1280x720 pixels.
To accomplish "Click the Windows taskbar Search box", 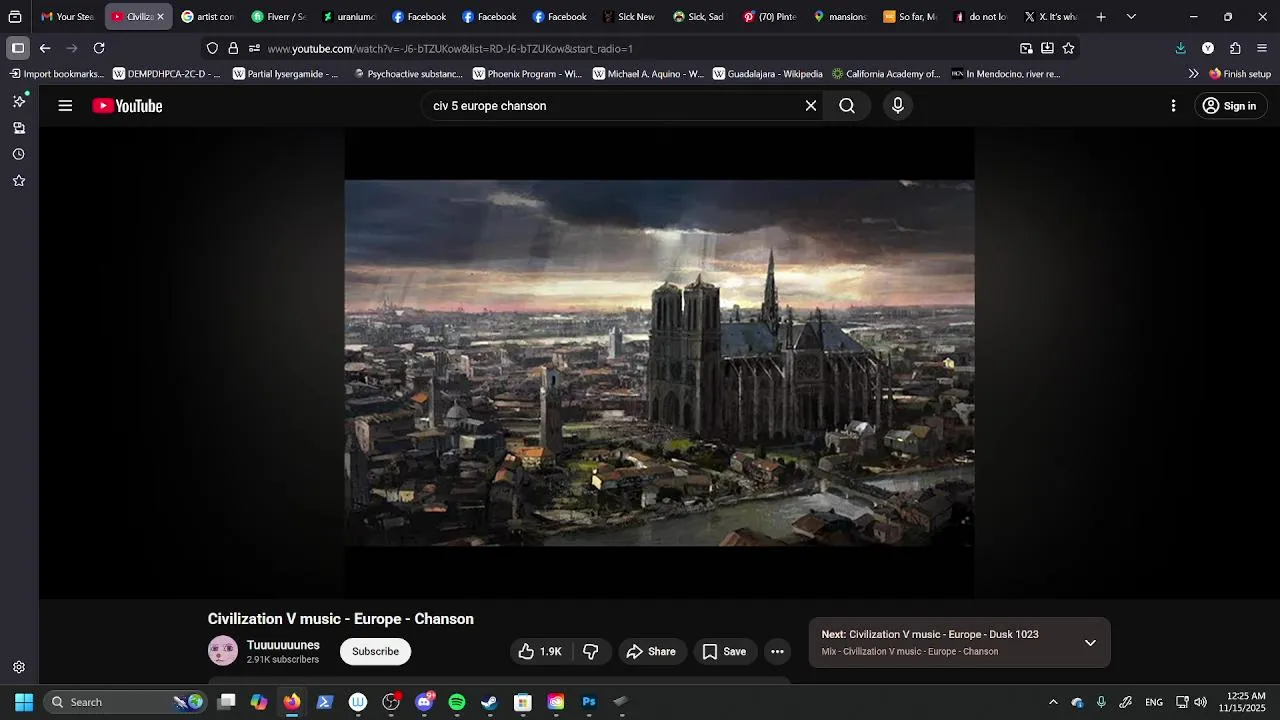I will coord(126,702).
